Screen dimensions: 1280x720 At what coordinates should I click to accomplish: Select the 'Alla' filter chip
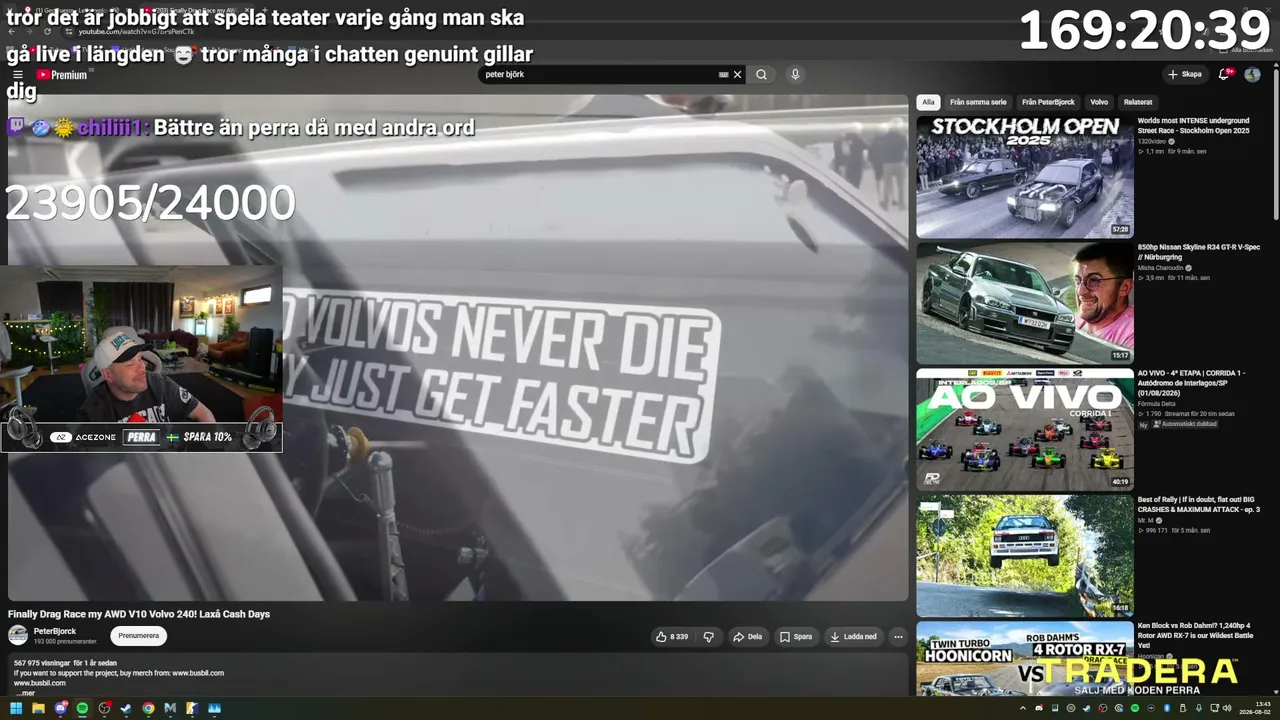(928, 102)
